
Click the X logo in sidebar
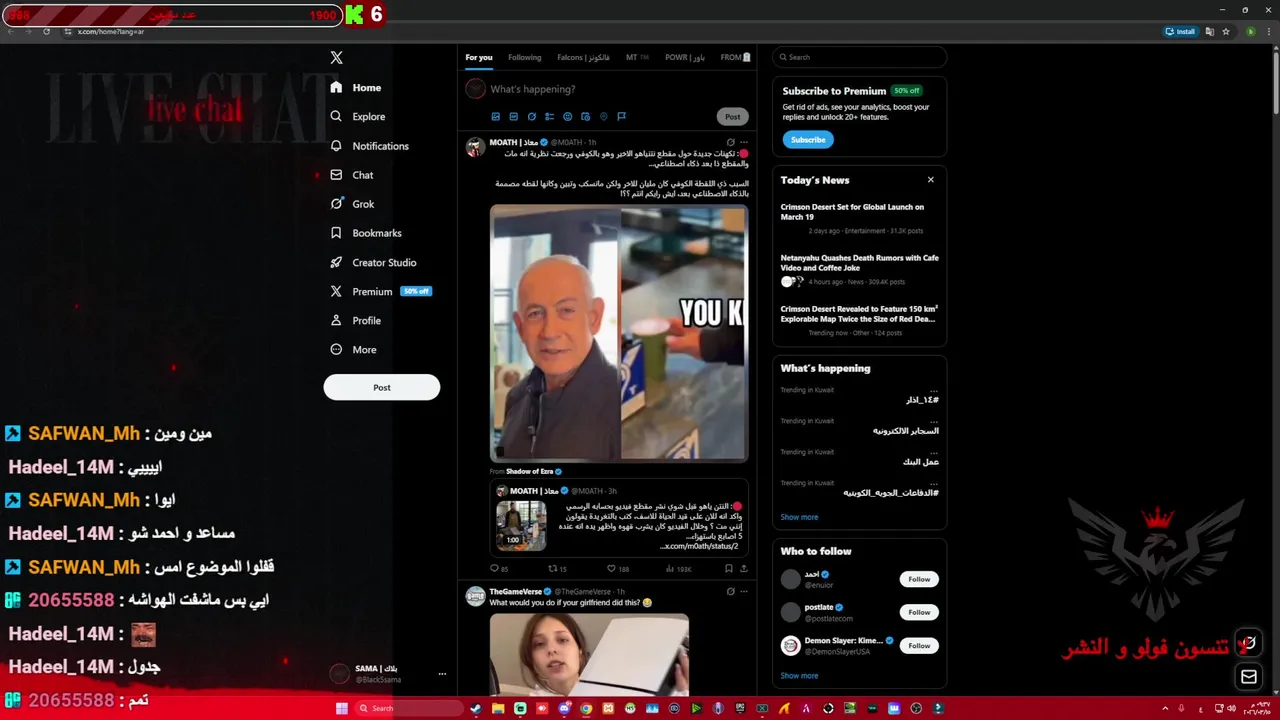(x=336, y=58)
